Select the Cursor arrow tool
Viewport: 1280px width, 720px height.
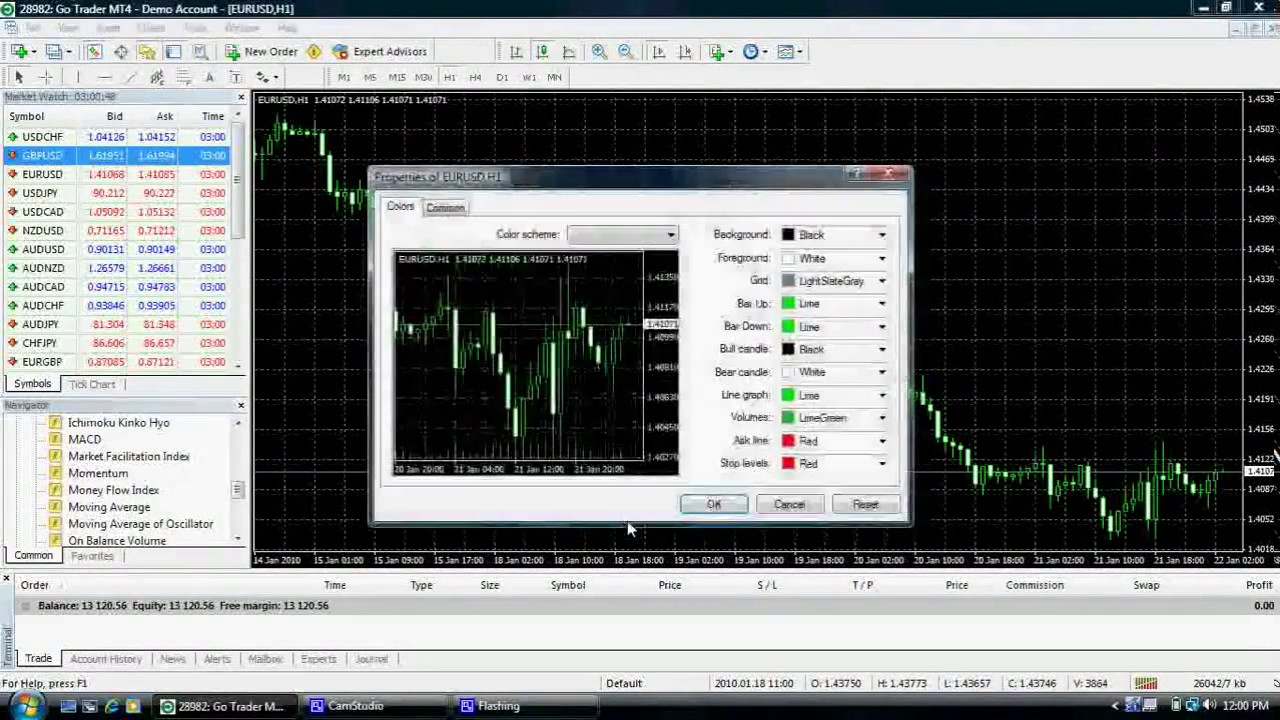[19, 77]
